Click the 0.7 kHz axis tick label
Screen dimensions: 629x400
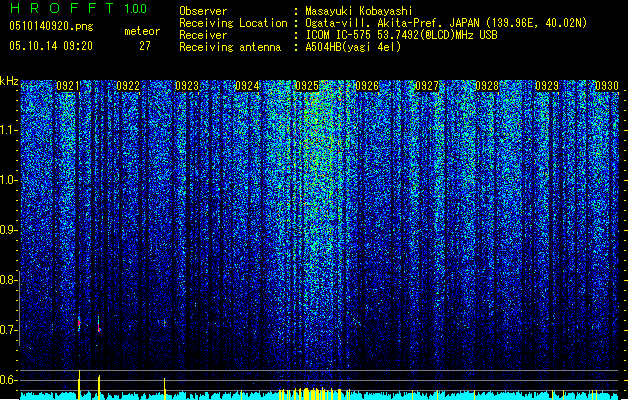pos(9,330)
